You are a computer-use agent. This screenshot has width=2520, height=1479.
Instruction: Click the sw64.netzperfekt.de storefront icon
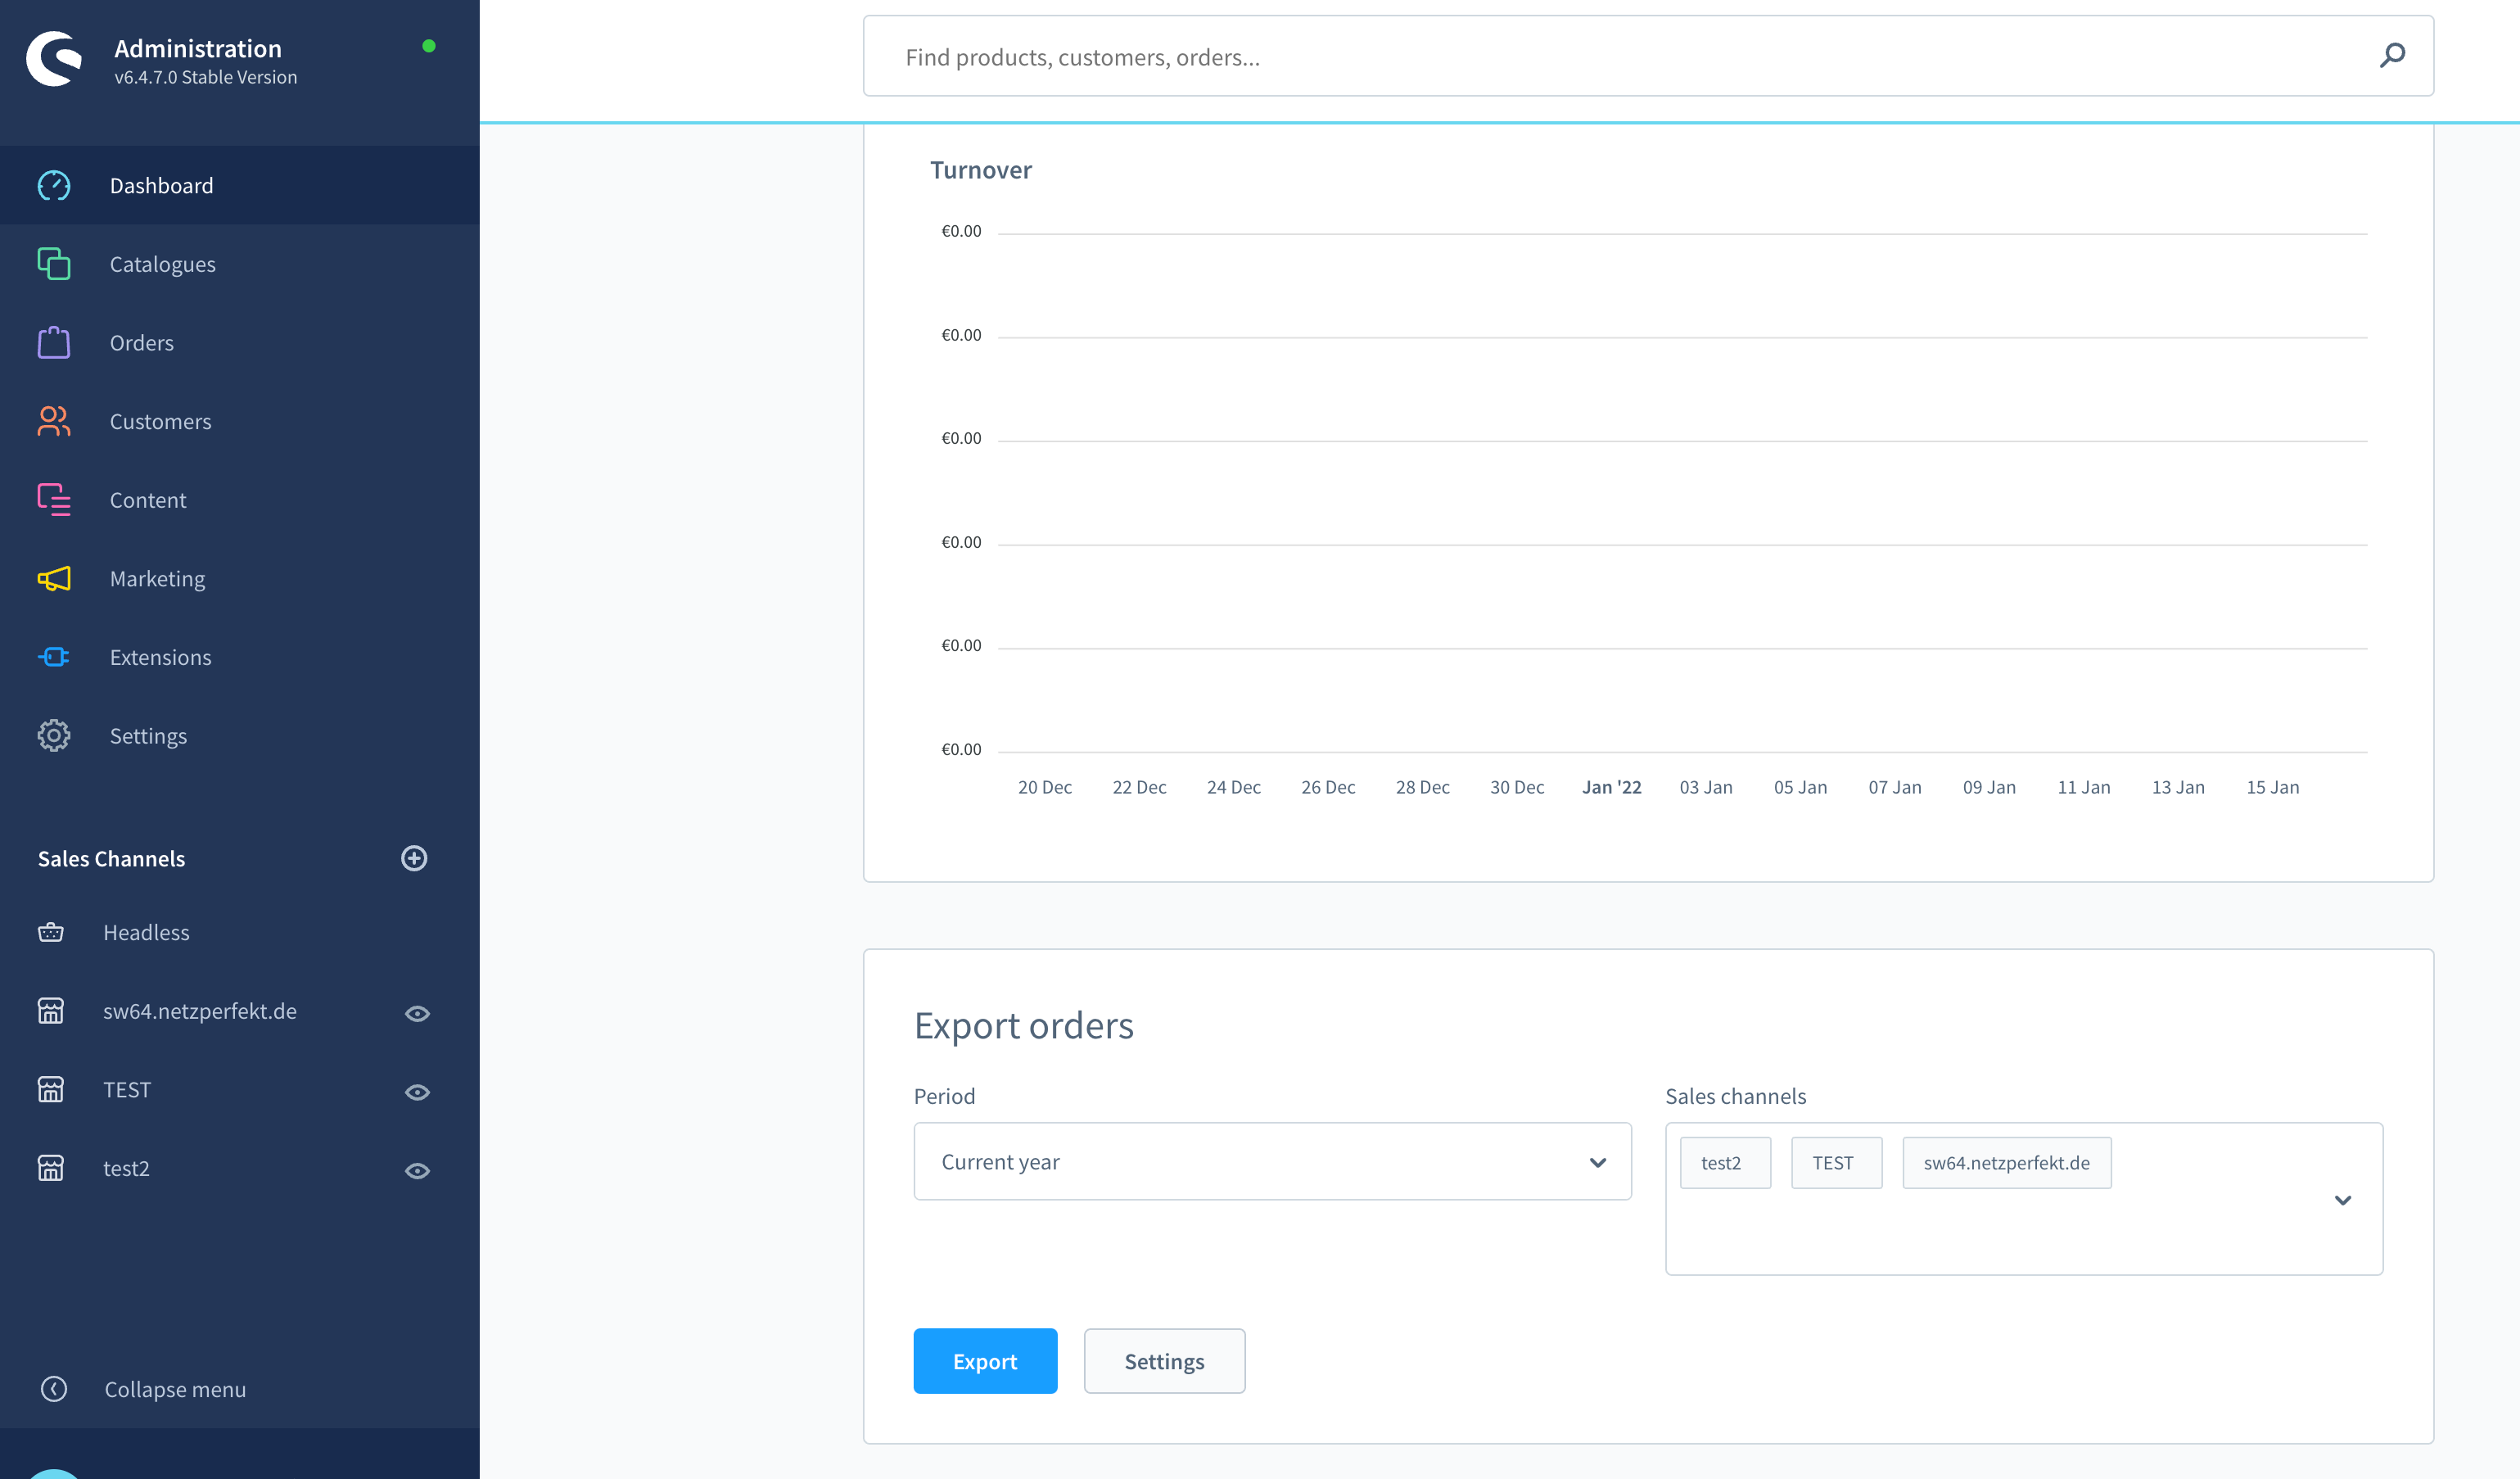tap(51, 1011)
